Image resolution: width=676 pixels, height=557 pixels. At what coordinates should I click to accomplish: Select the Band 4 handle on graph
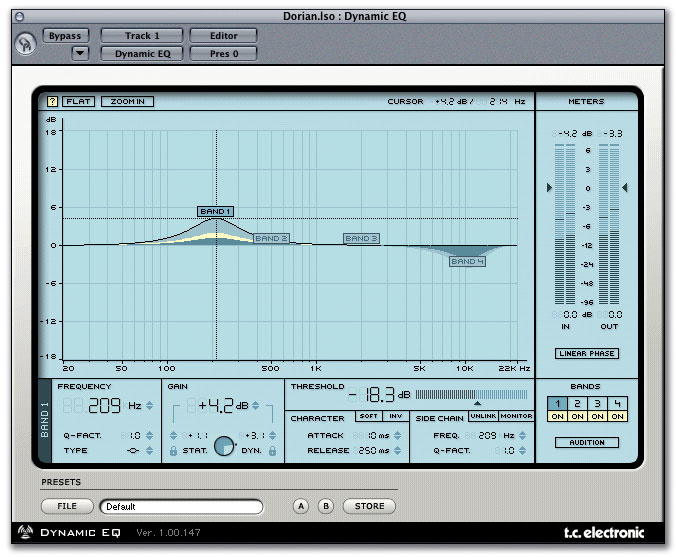(x=467, y=261)
